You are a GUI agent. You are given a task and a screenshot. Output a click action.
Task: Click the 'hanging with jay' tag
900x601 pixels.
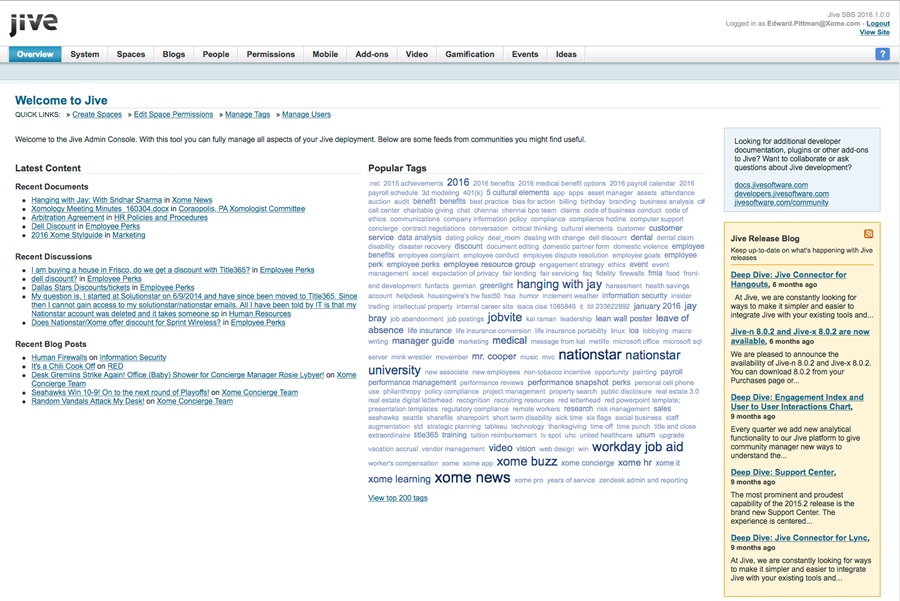559,284
